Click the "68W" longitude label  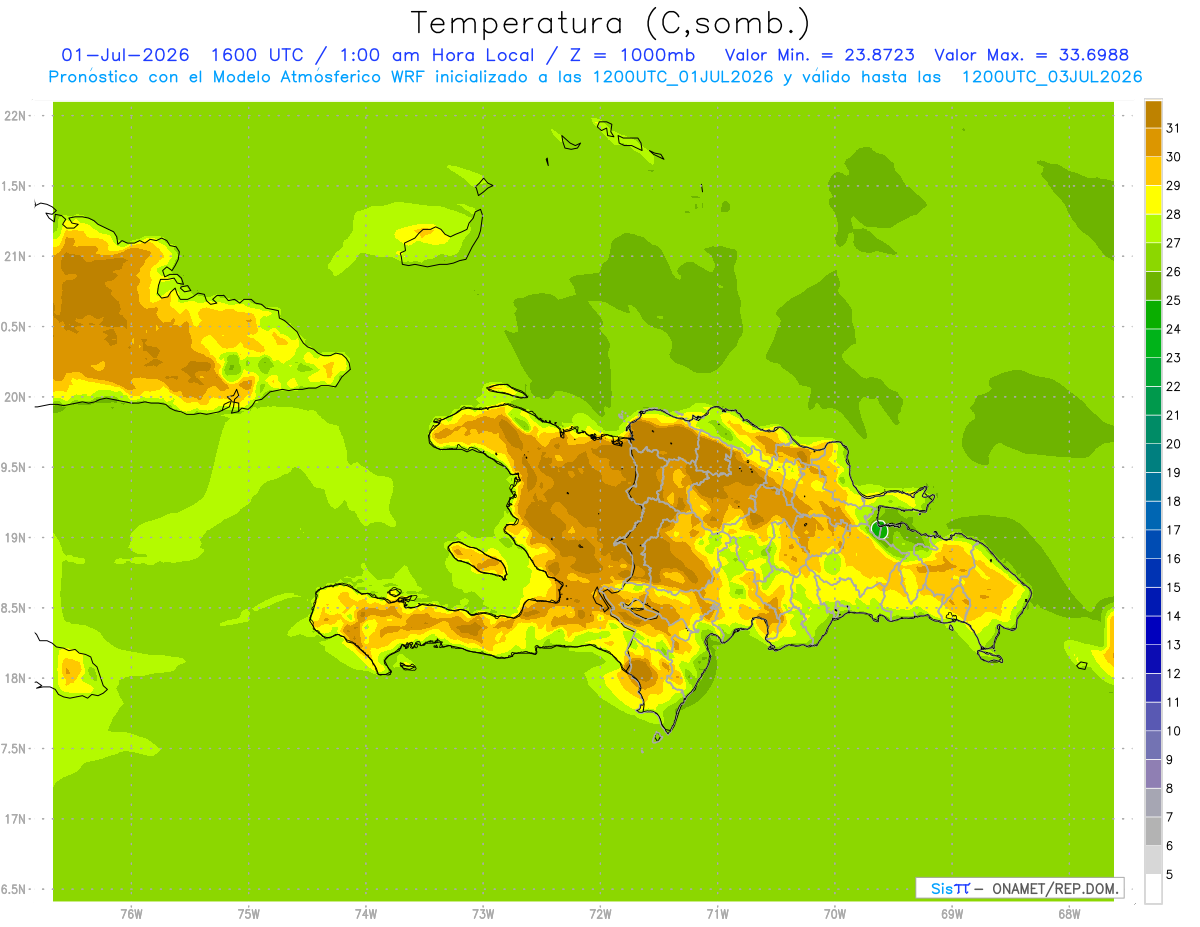pyautogui.click(x=1068, y=914)
